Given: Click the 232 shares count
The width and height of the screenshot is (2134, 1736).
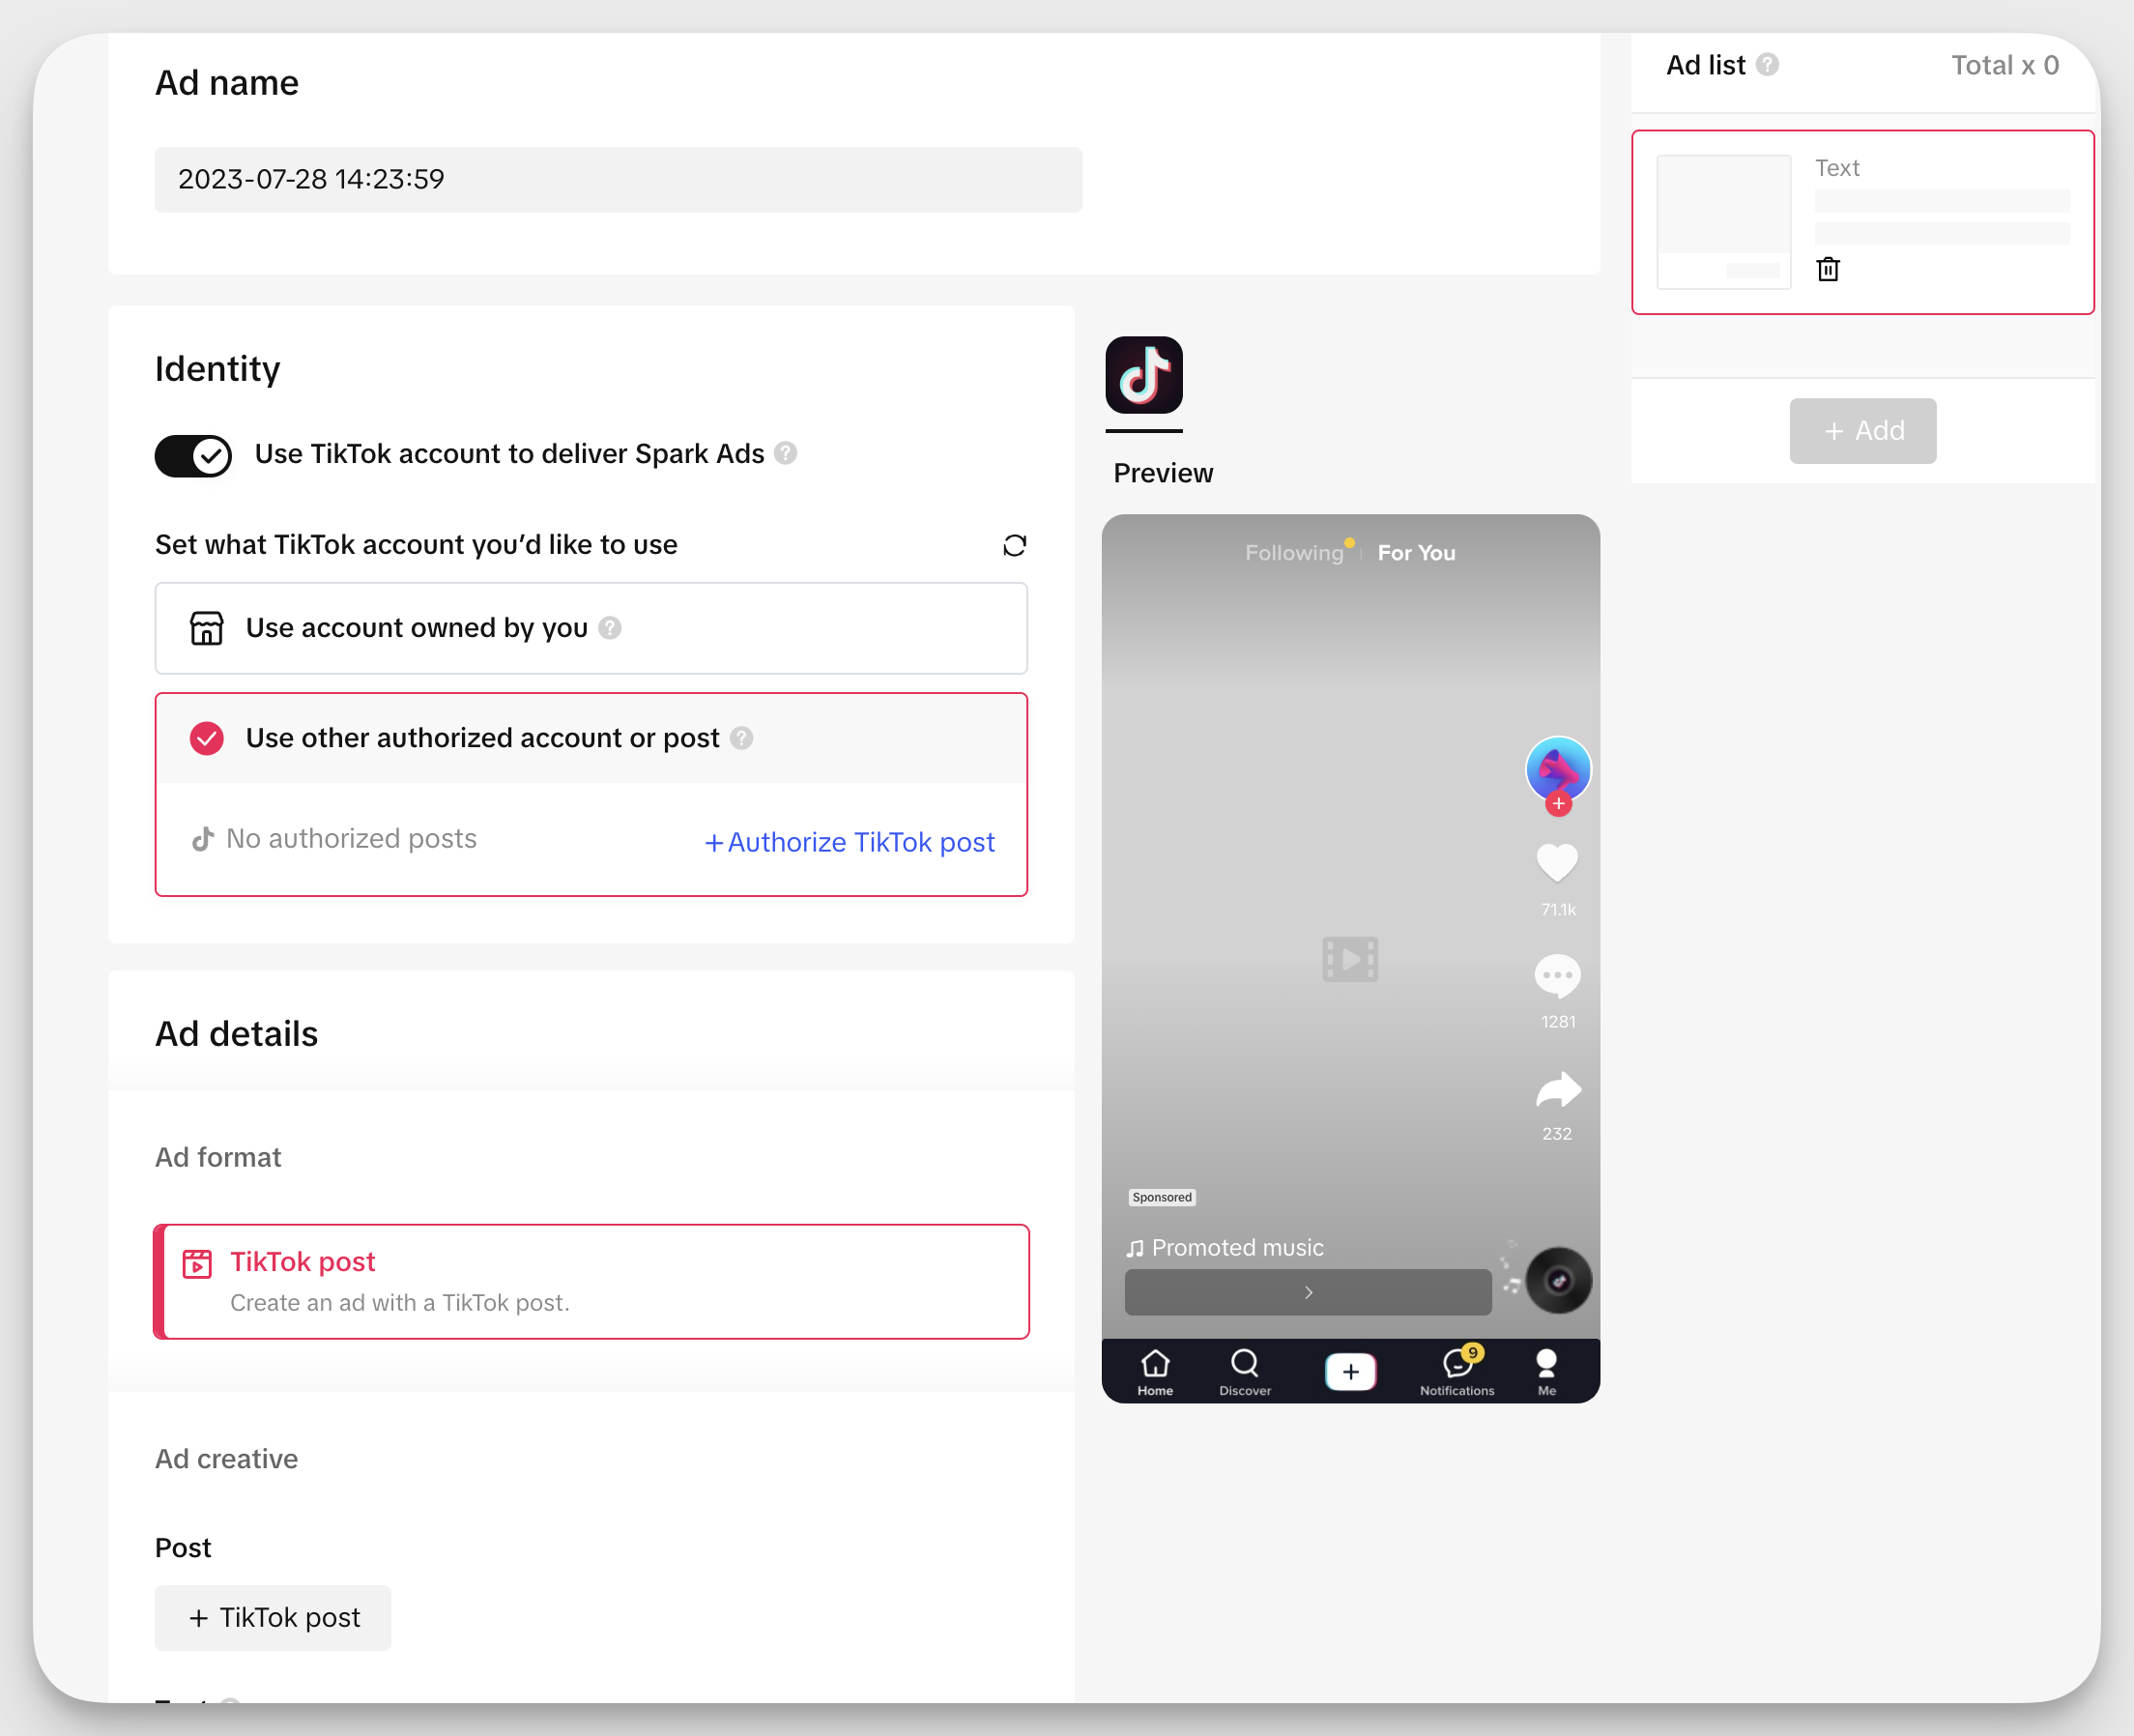Looking at the screenshot, I should (1556, 1133).
